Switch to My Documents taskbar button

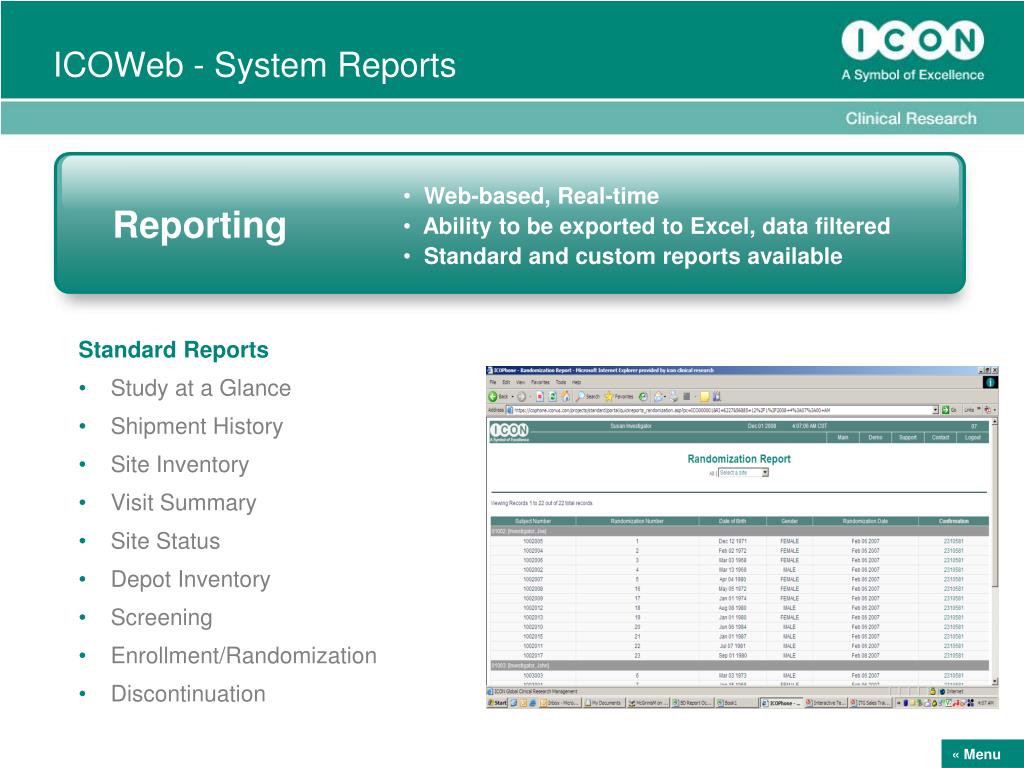pos(603,703)
